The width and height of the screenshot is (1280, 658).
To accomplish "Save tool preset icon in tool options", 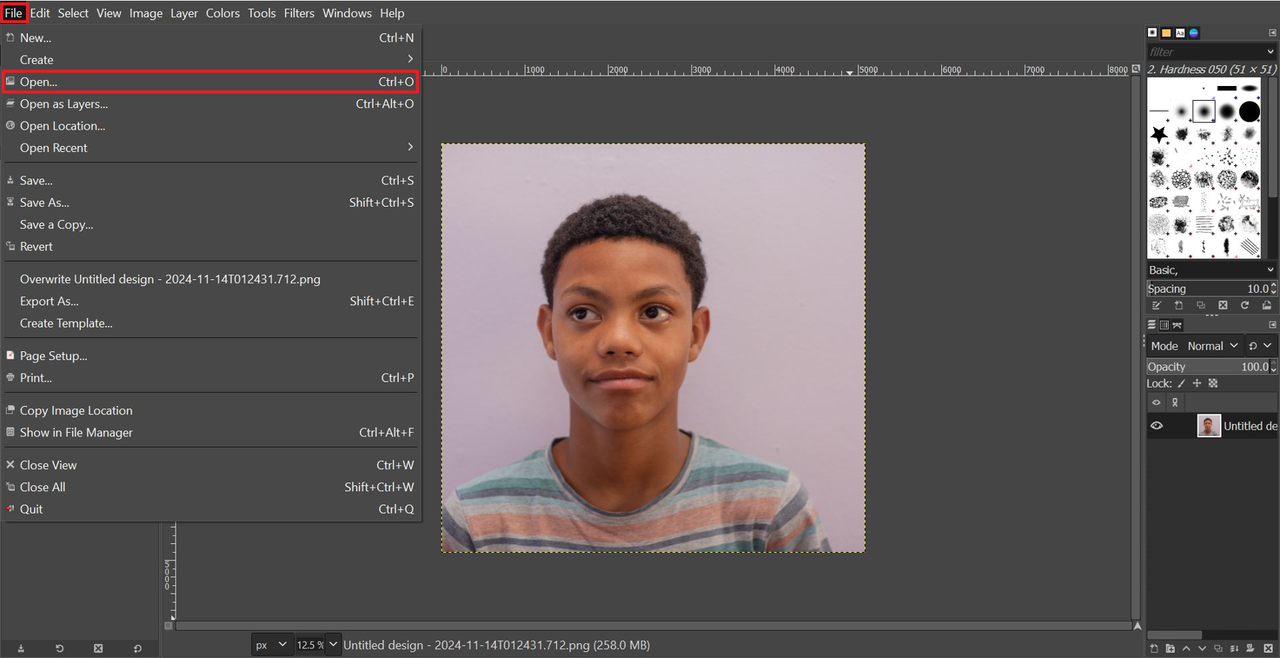I will (21, 649).
